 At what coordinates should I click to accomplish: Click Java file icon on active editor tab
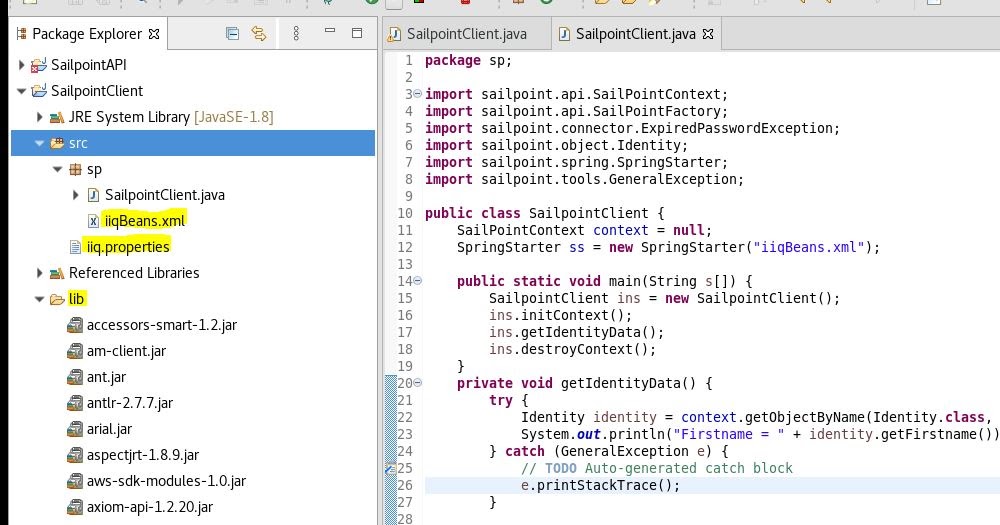point(564,34)
